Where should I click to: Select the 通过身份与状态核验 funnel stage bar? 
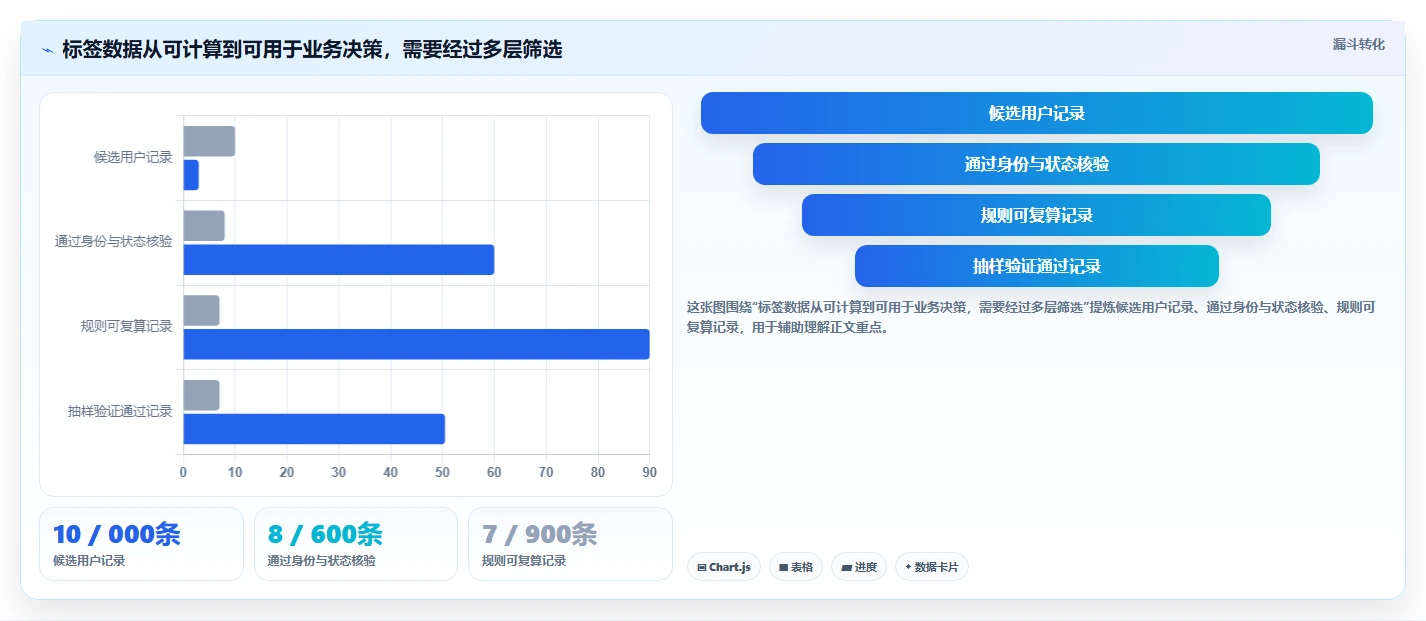[1036, 164]
